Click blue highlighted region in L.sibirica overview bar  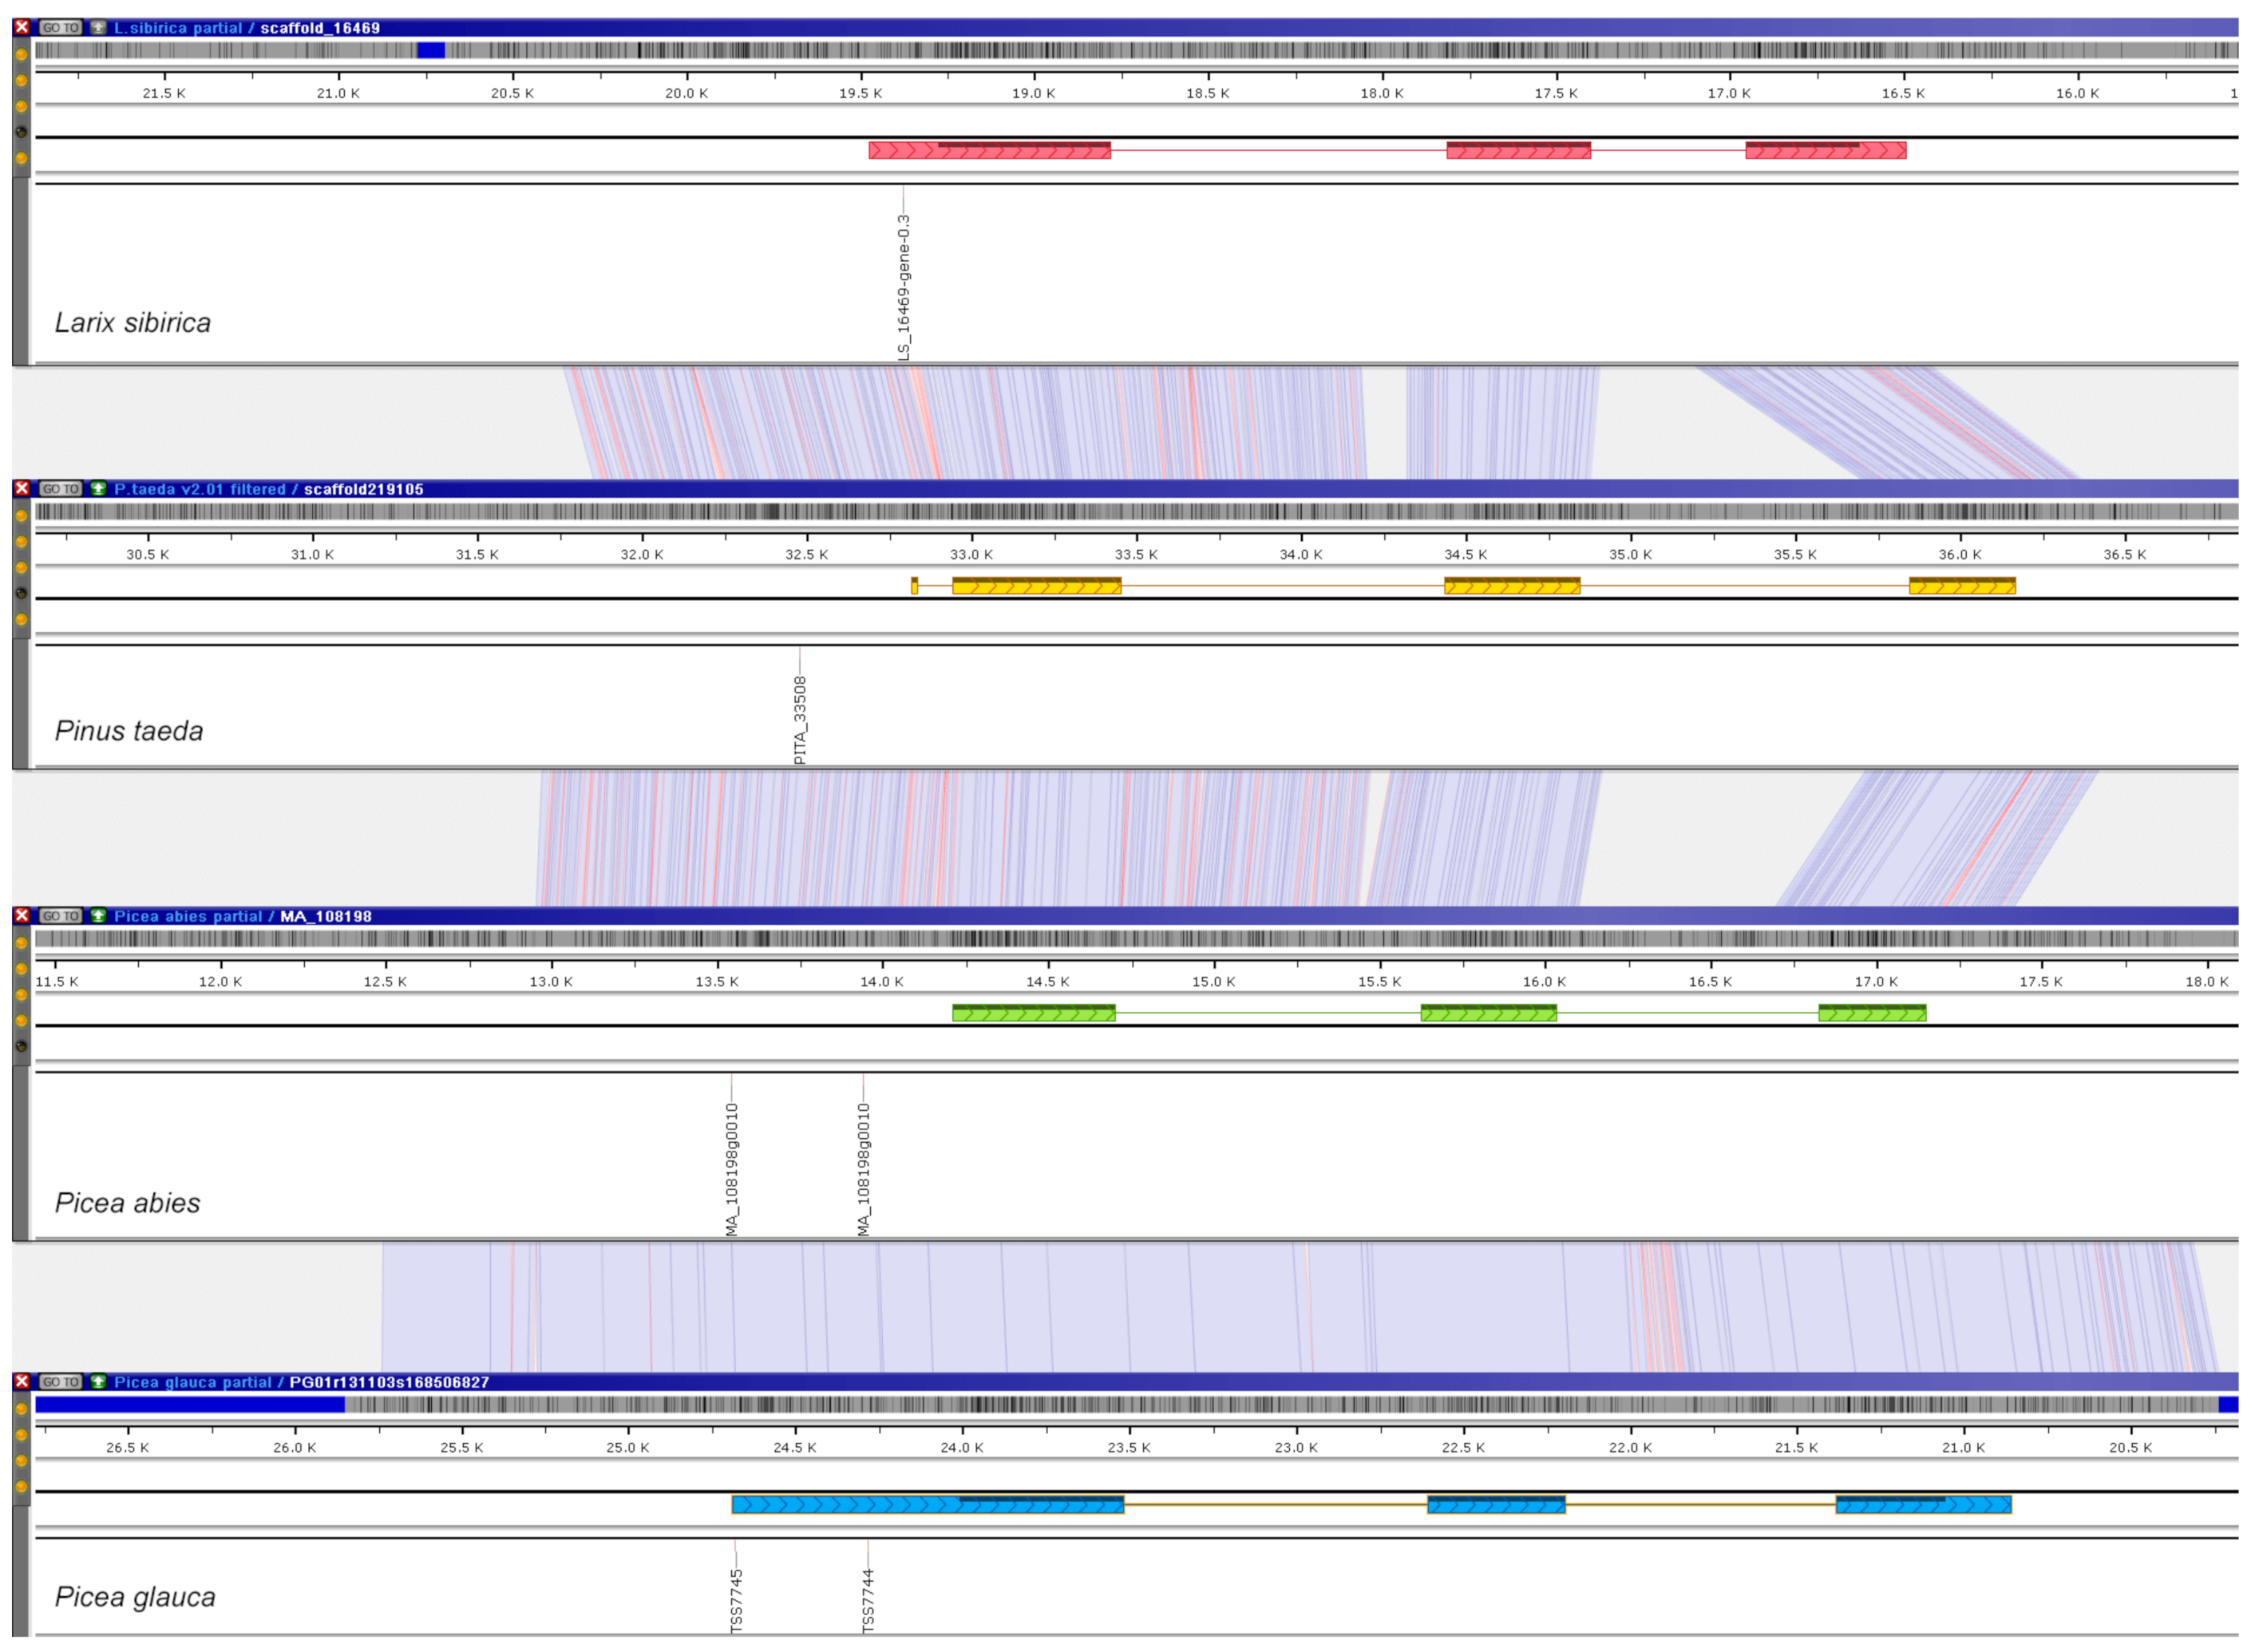click(x=431, y=50)
